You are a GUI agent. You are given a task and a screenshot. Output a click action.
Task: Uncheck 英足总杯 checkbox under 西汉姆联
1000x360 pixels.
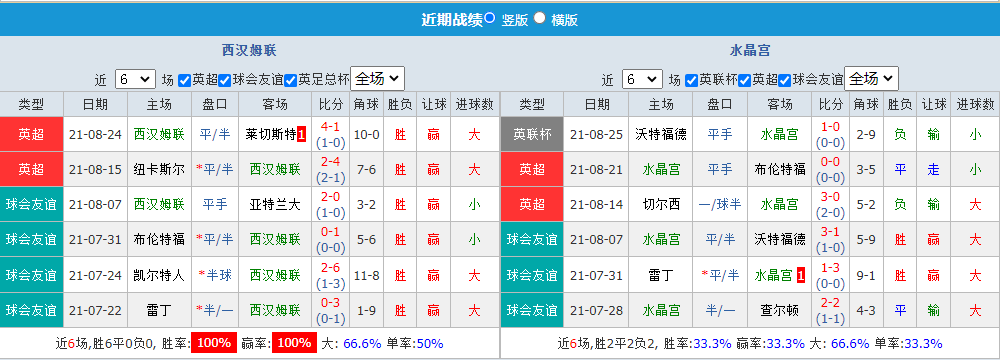tap(291, 80)
